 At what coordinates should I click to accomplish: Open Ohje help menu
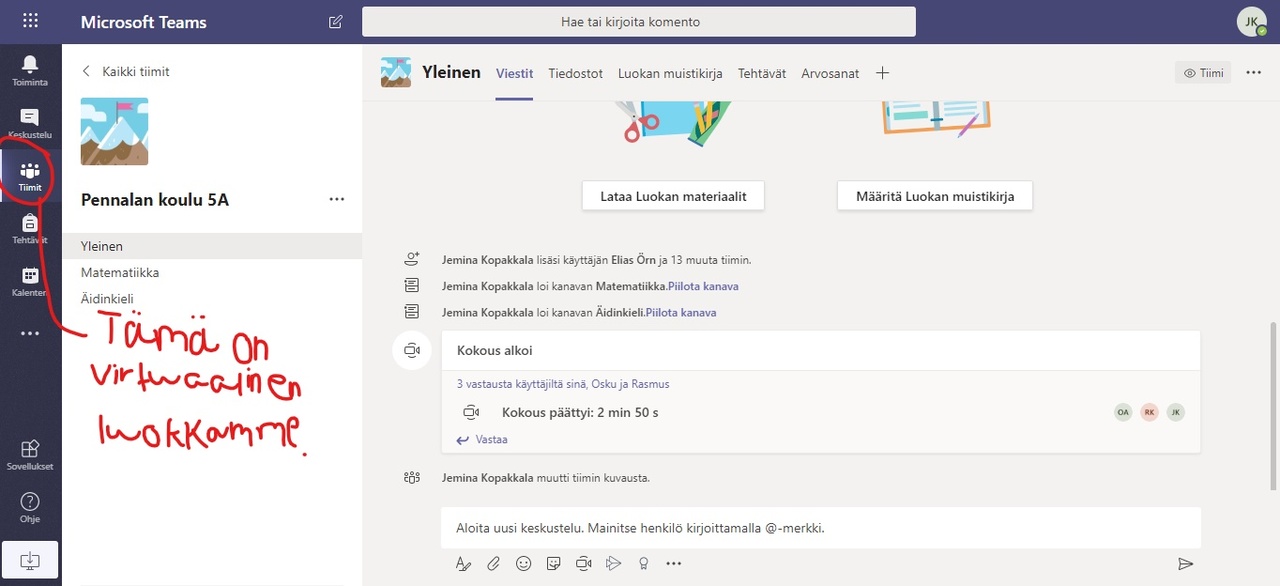(x=30, y=506)
